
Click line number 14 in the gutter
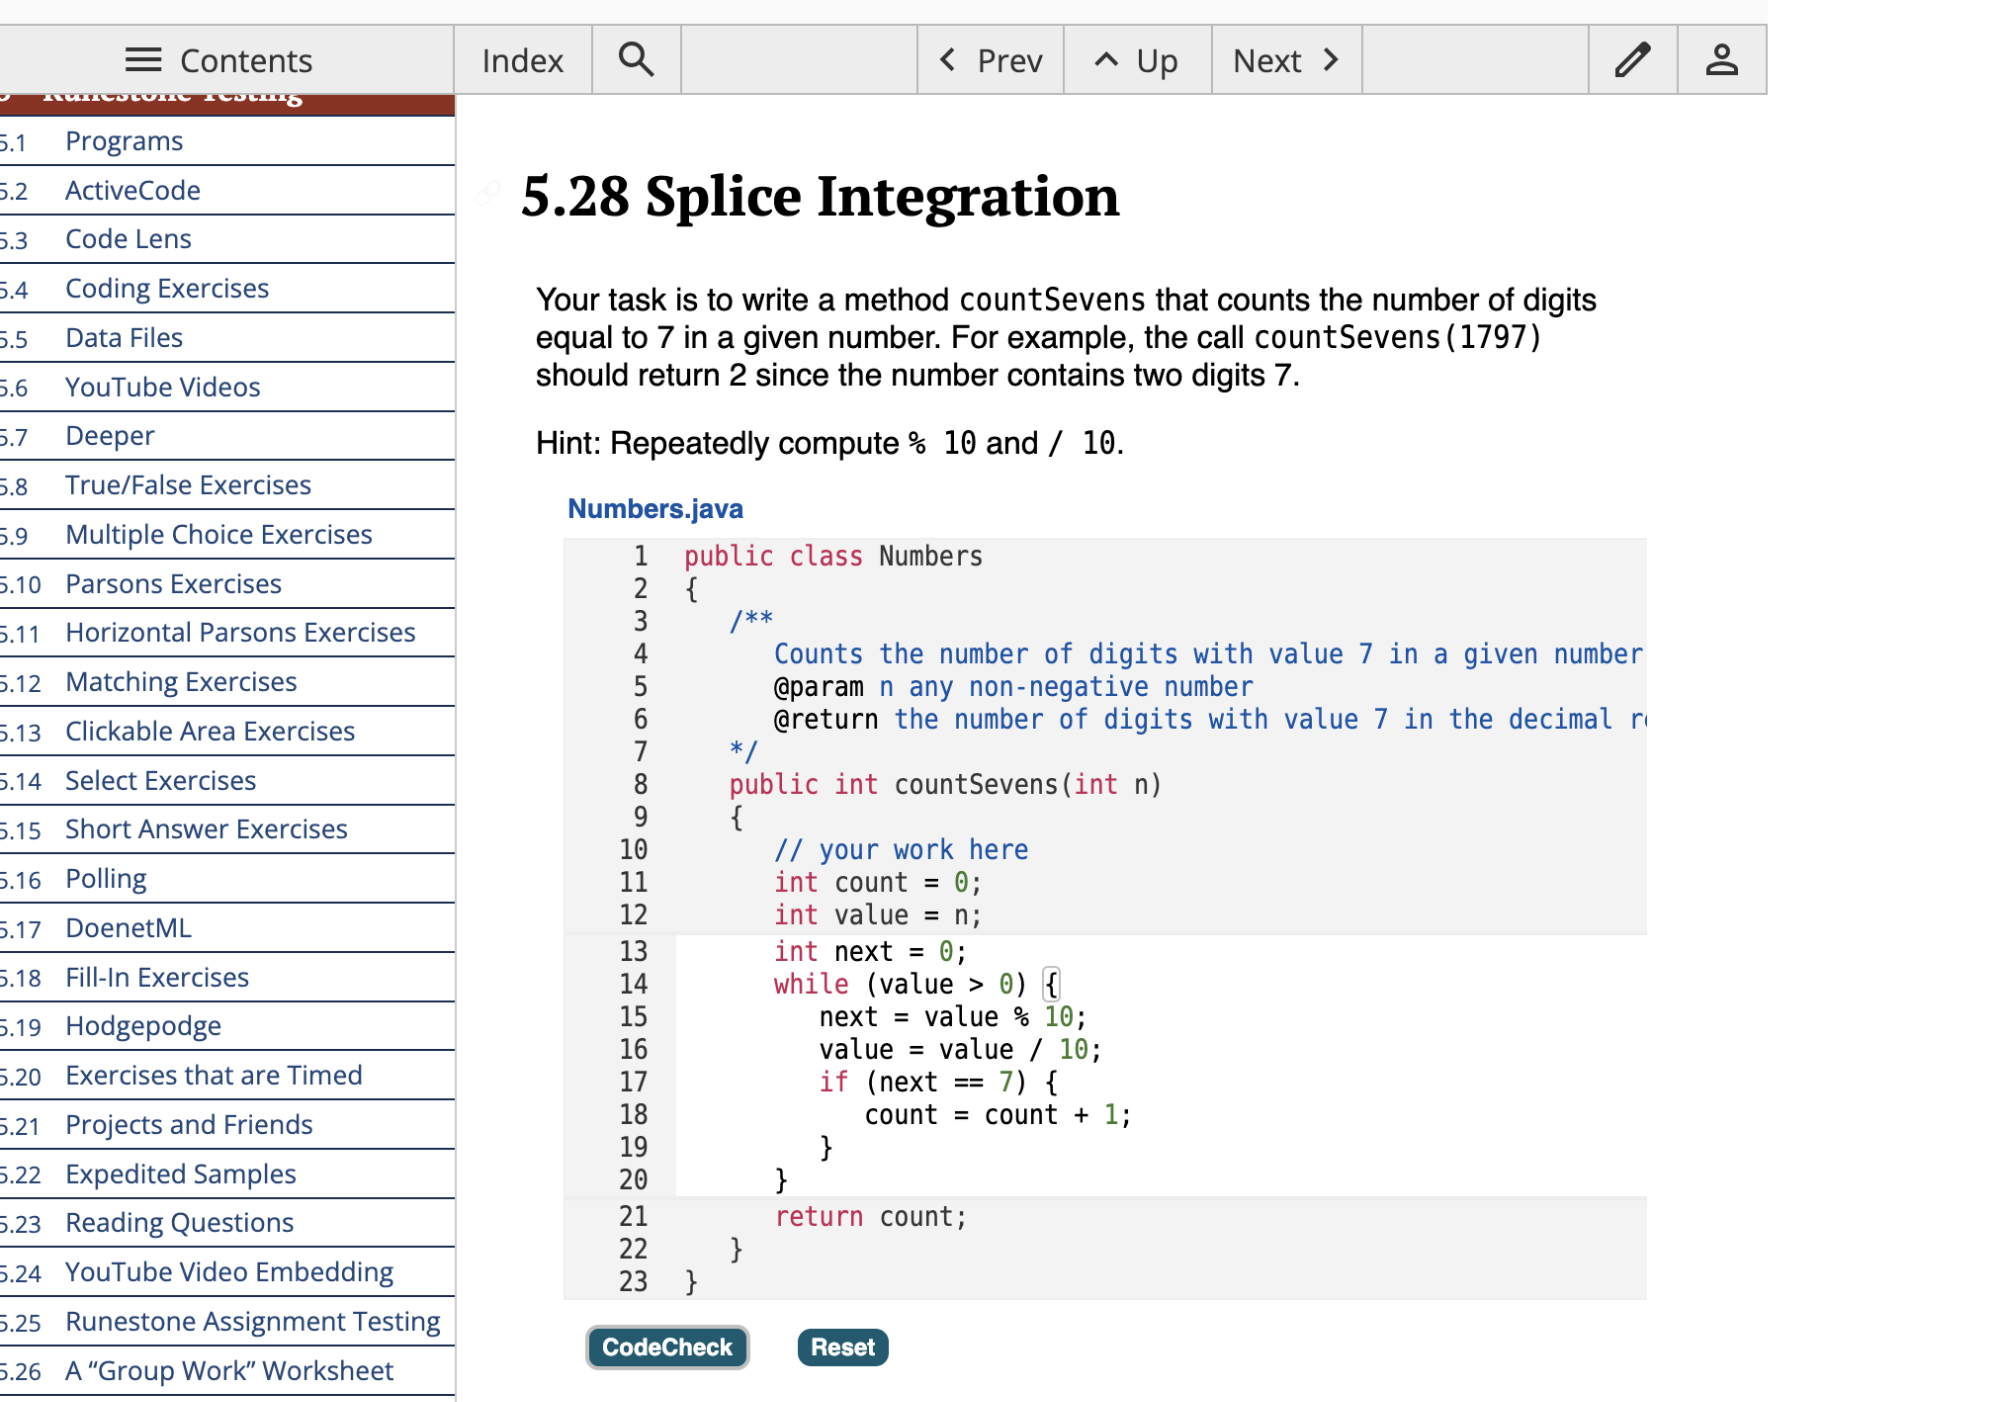[633, 984]
